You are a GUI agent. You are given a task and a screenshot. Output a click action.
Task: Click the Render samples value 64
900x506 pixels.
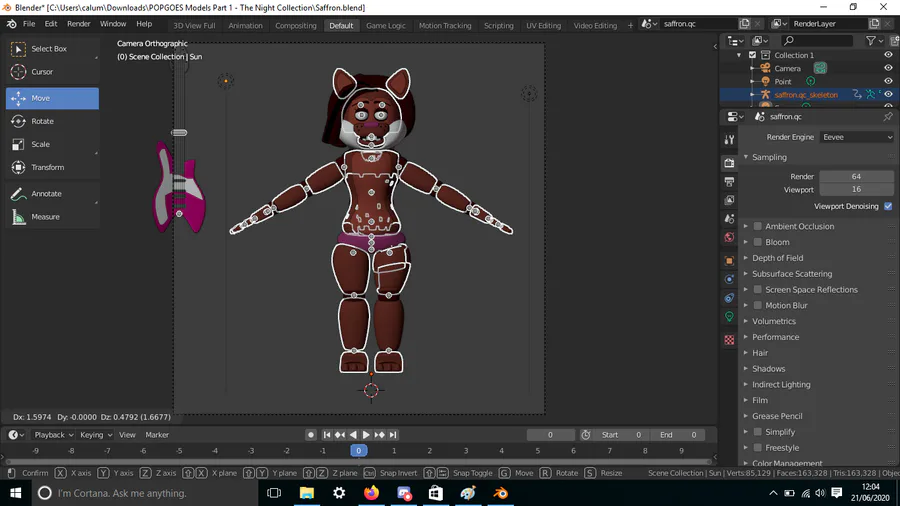tap(856, 176)
